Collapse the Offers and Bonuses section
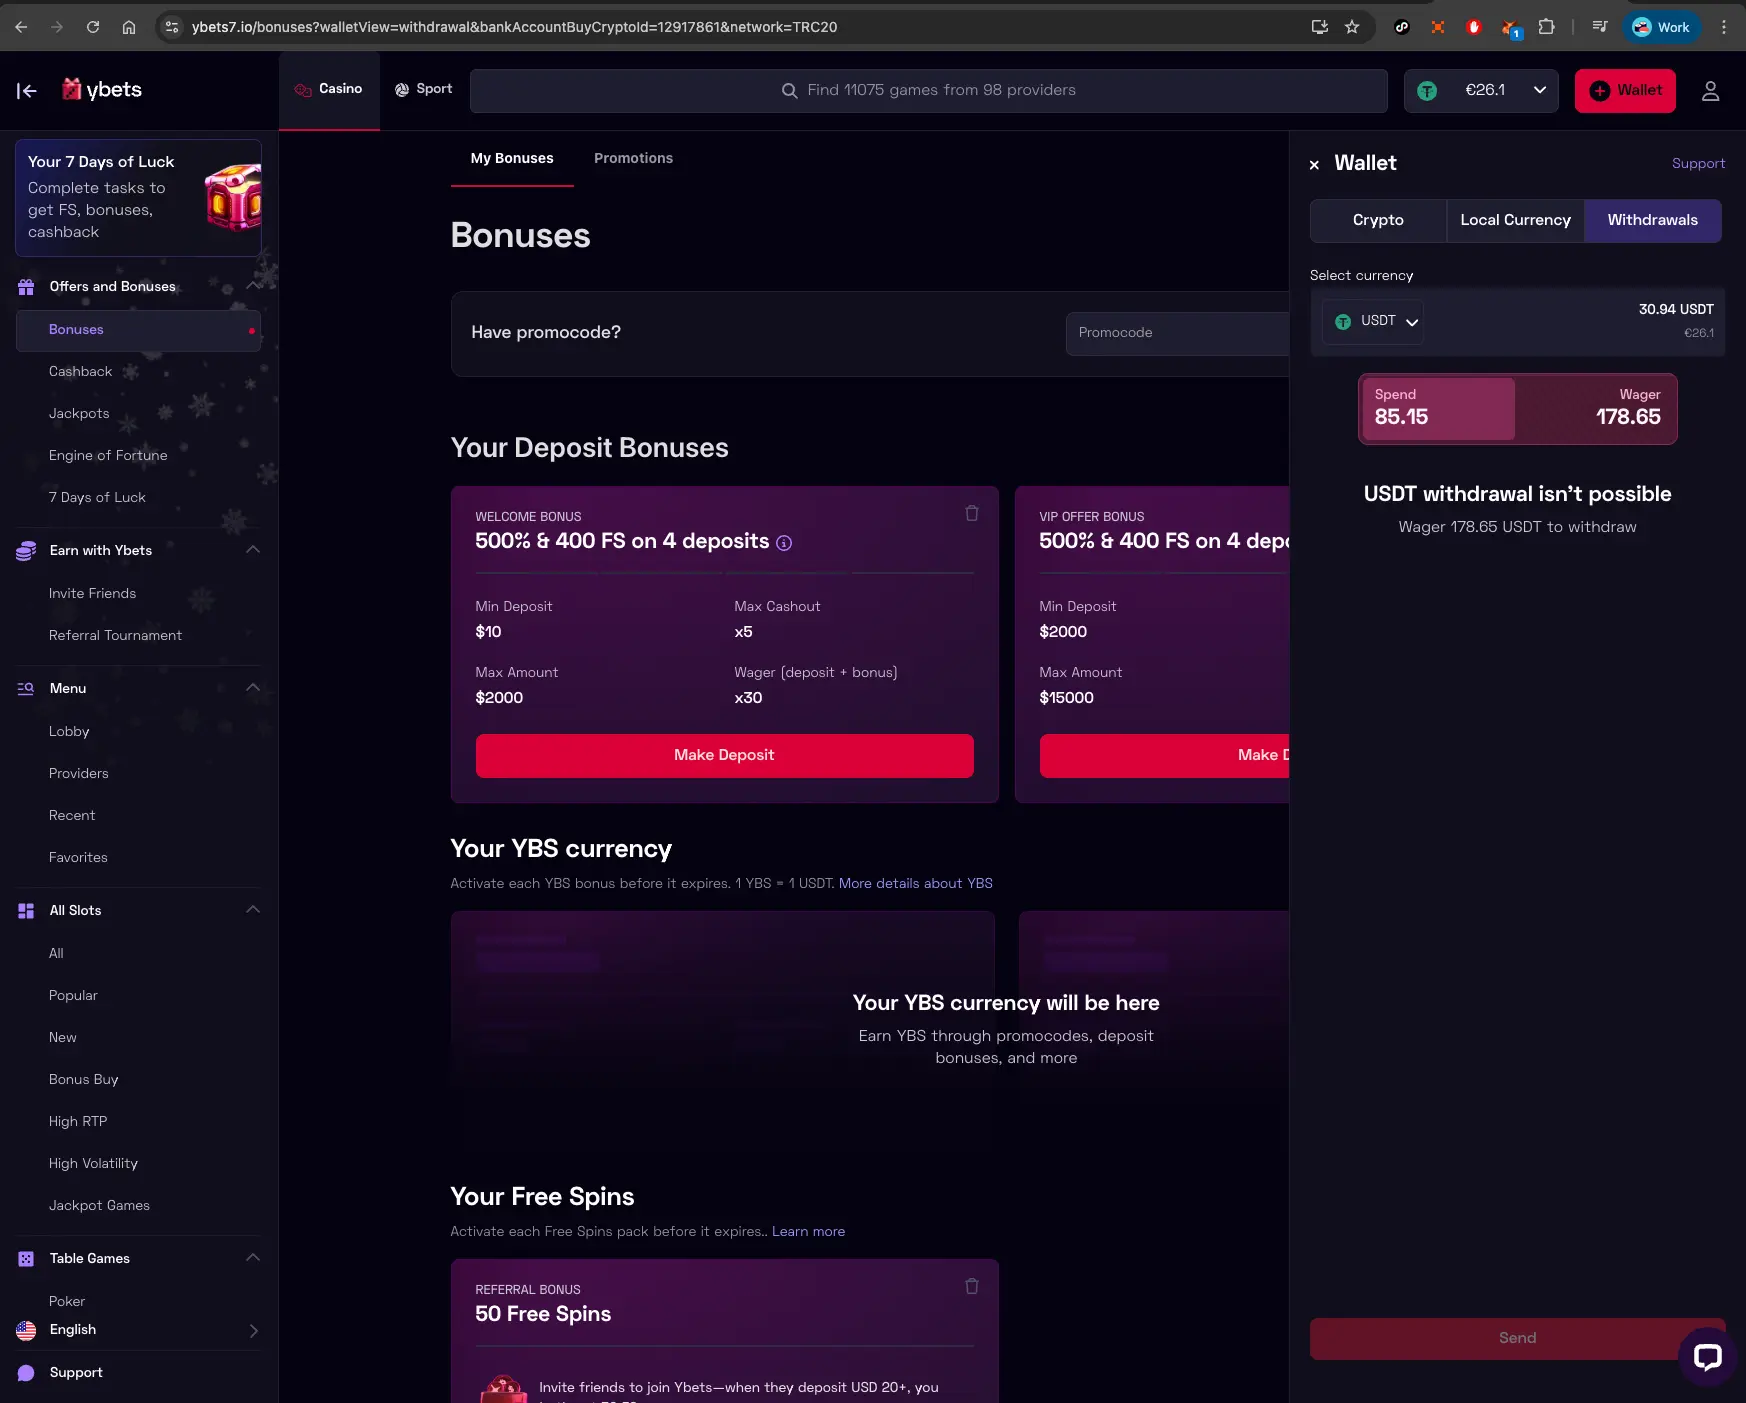This screenshot has width=1746, height=1403. click(253, 286)
